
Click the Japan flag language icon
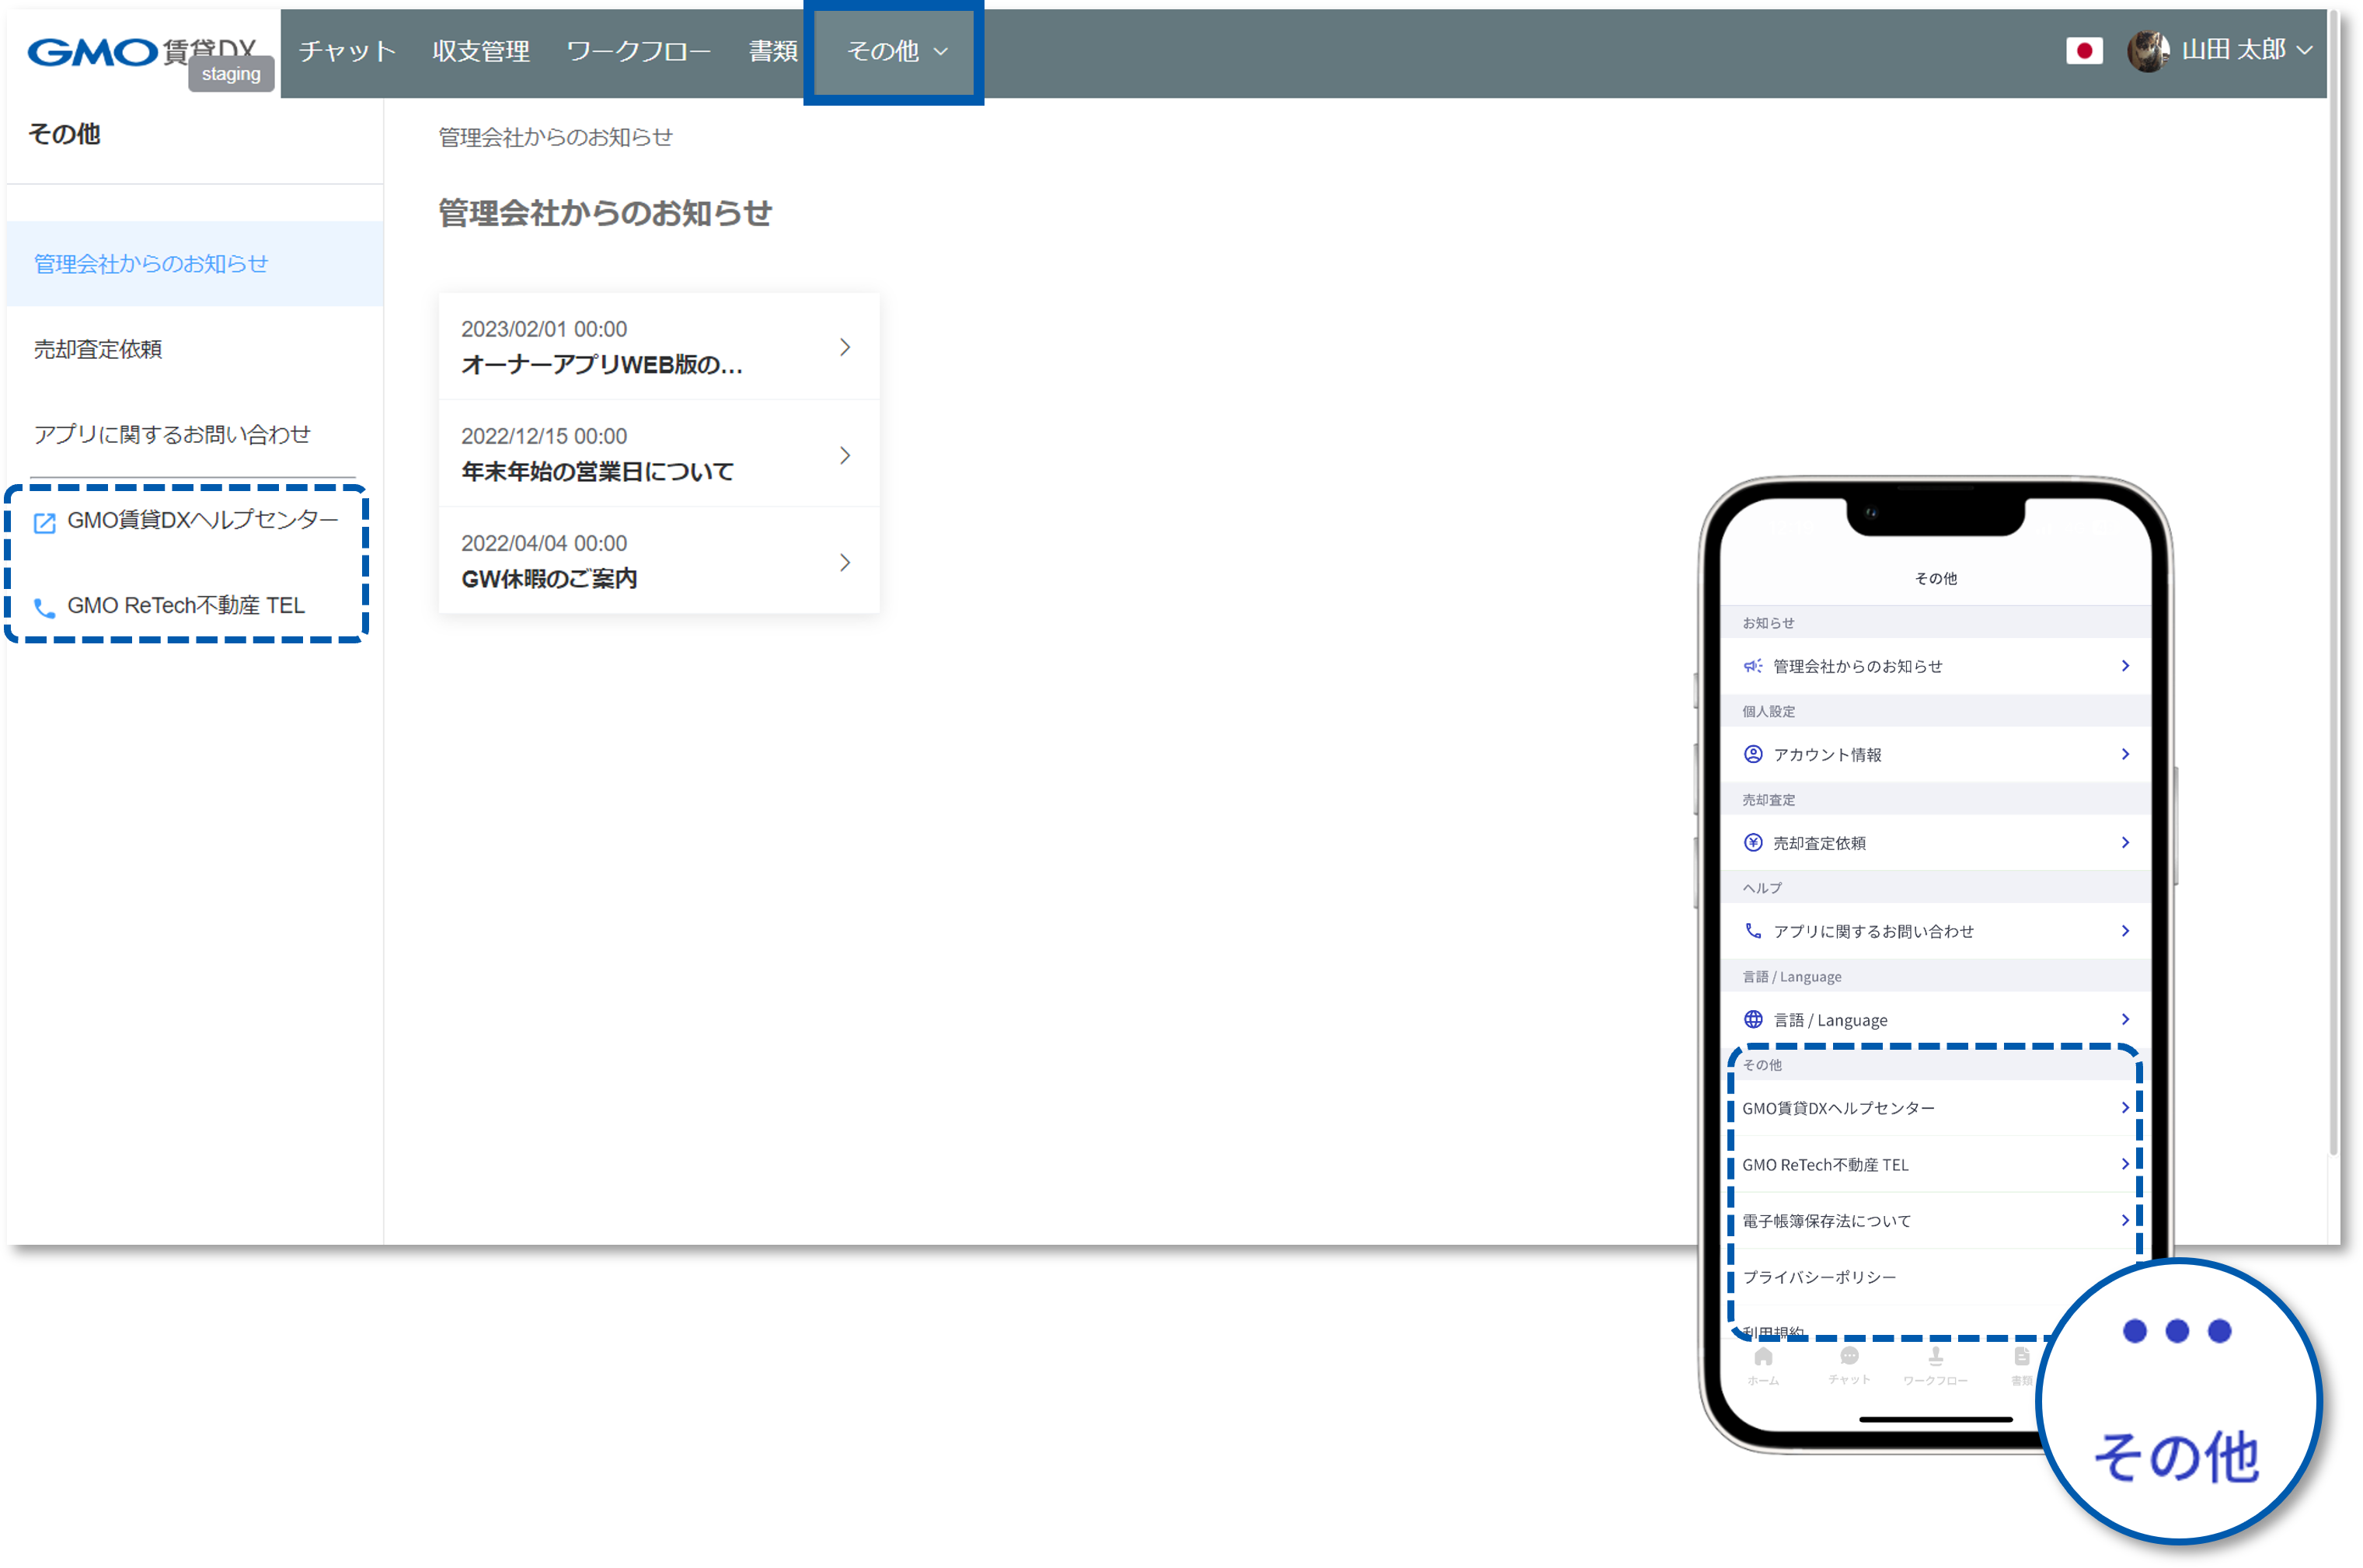point(2084,51)
